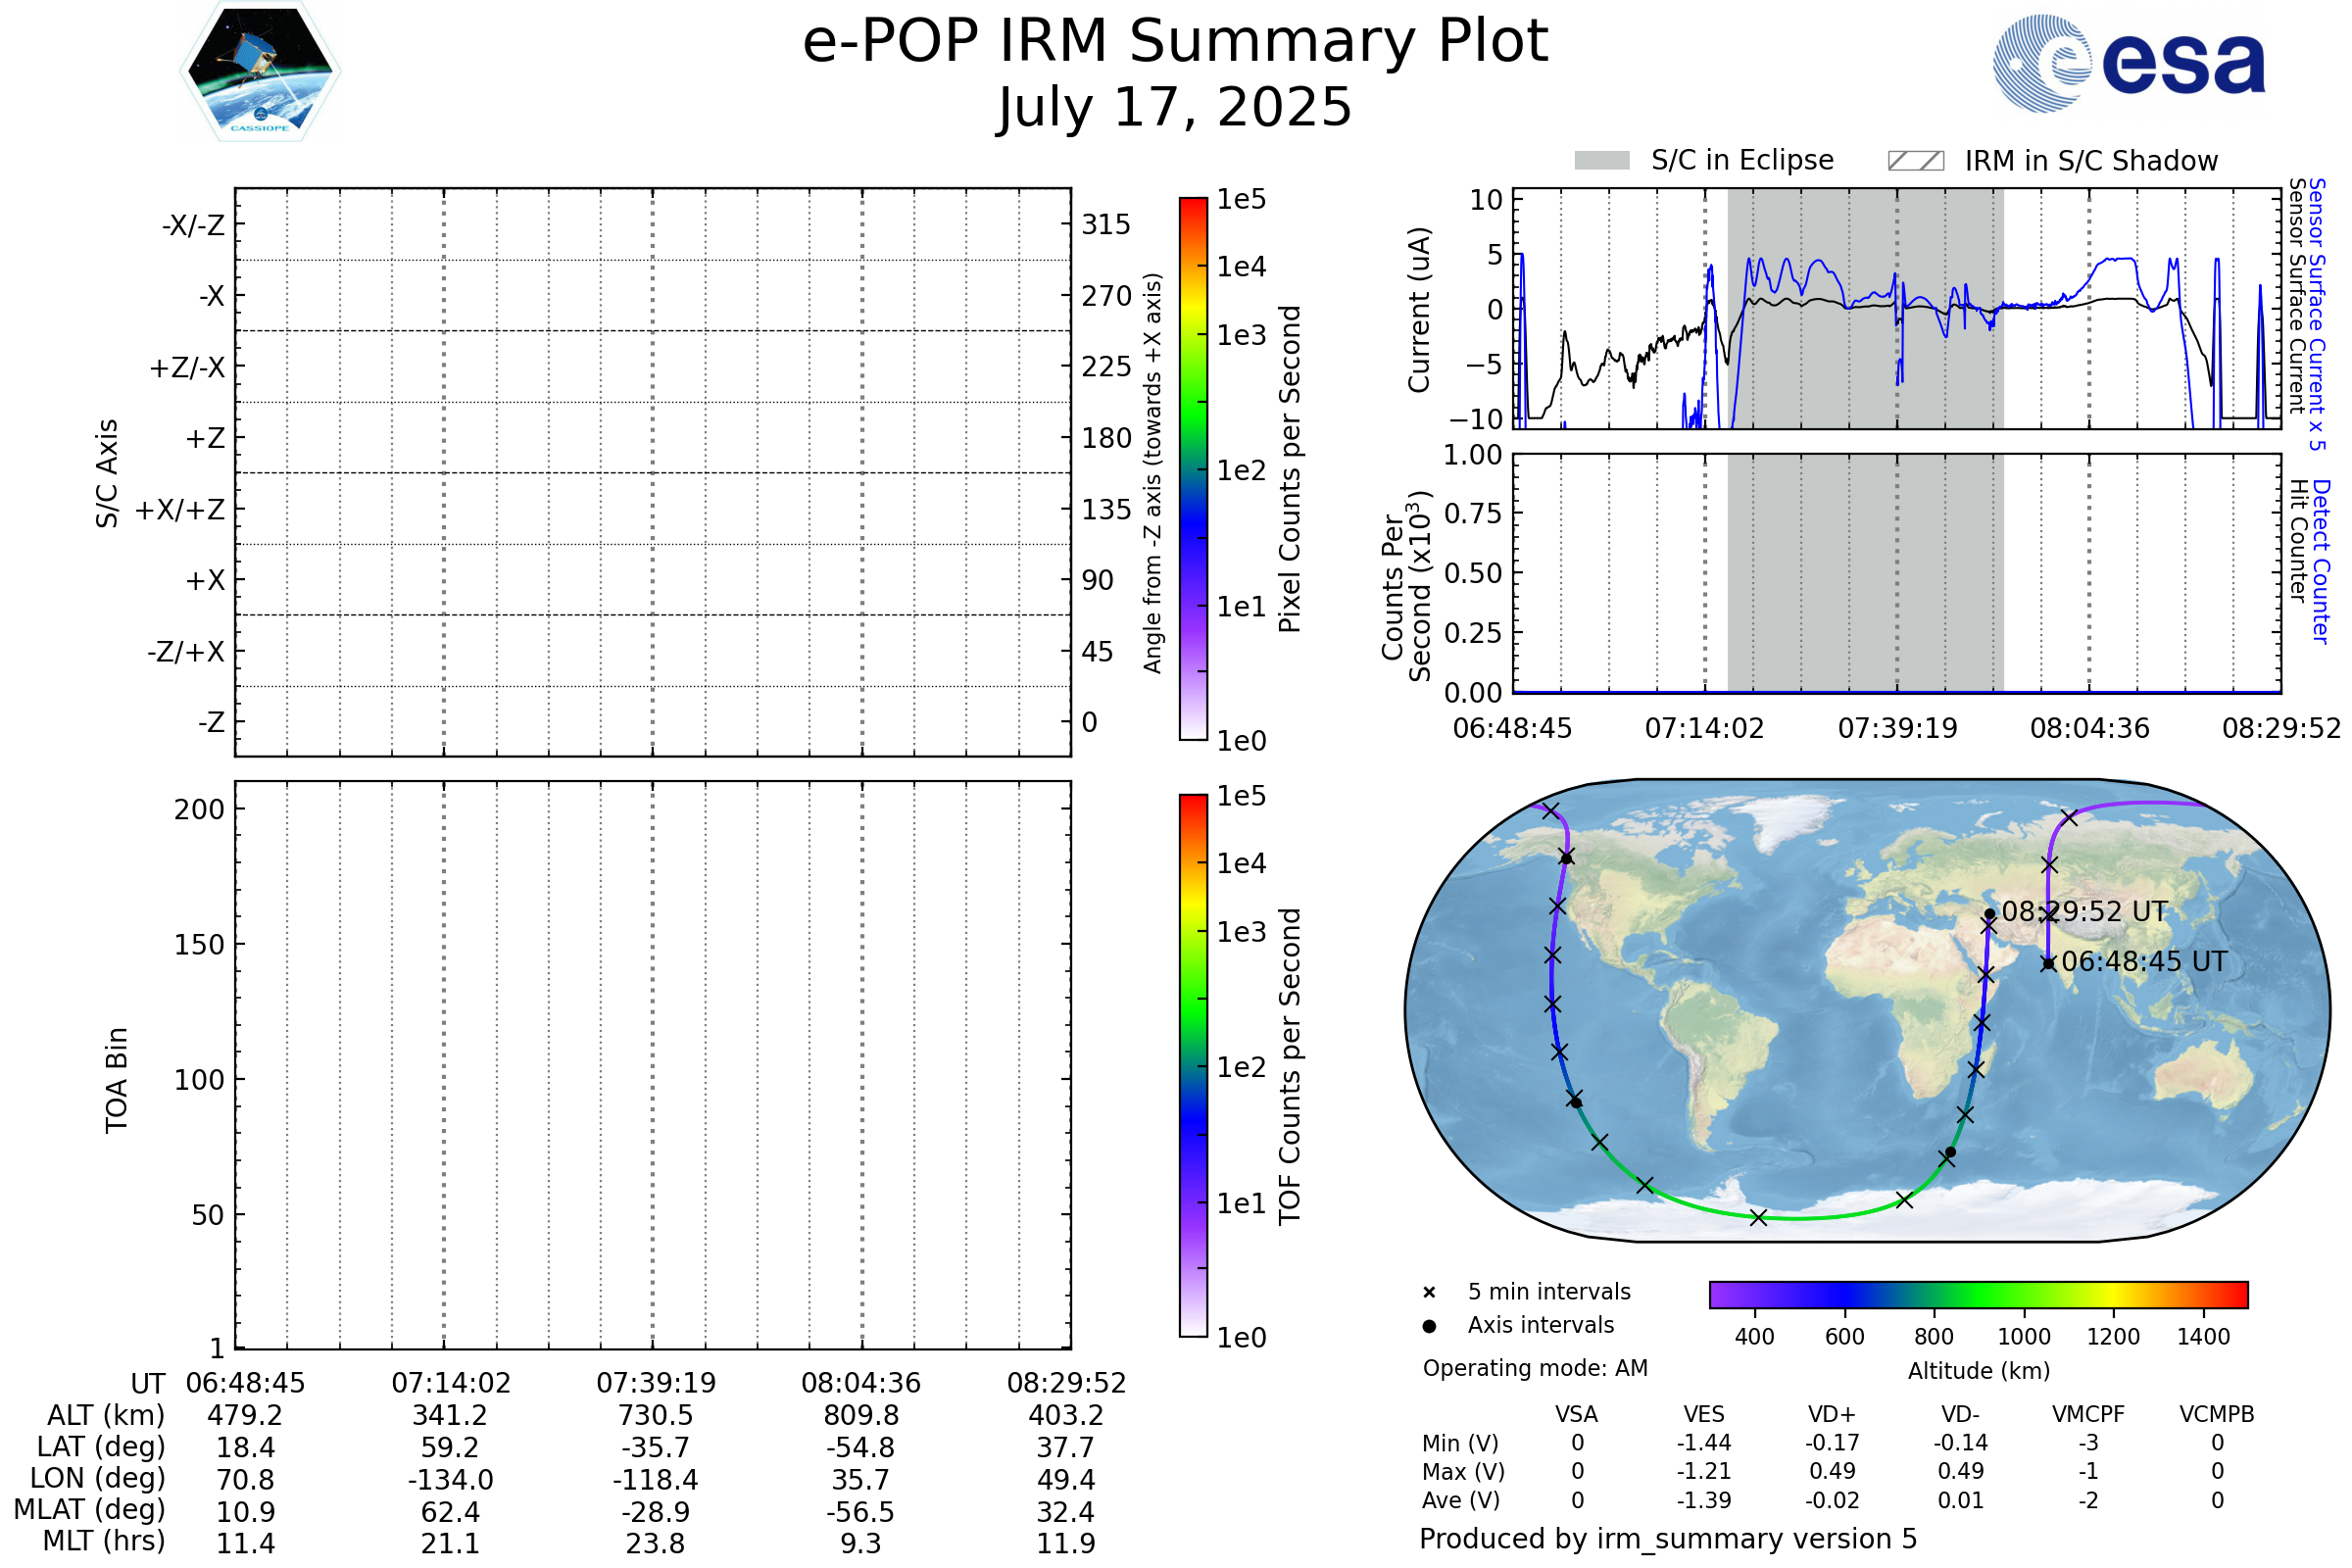This screenshot has height=1568, width=2352.
Task: Click the VMCPF column header
Action: 2088,1415
